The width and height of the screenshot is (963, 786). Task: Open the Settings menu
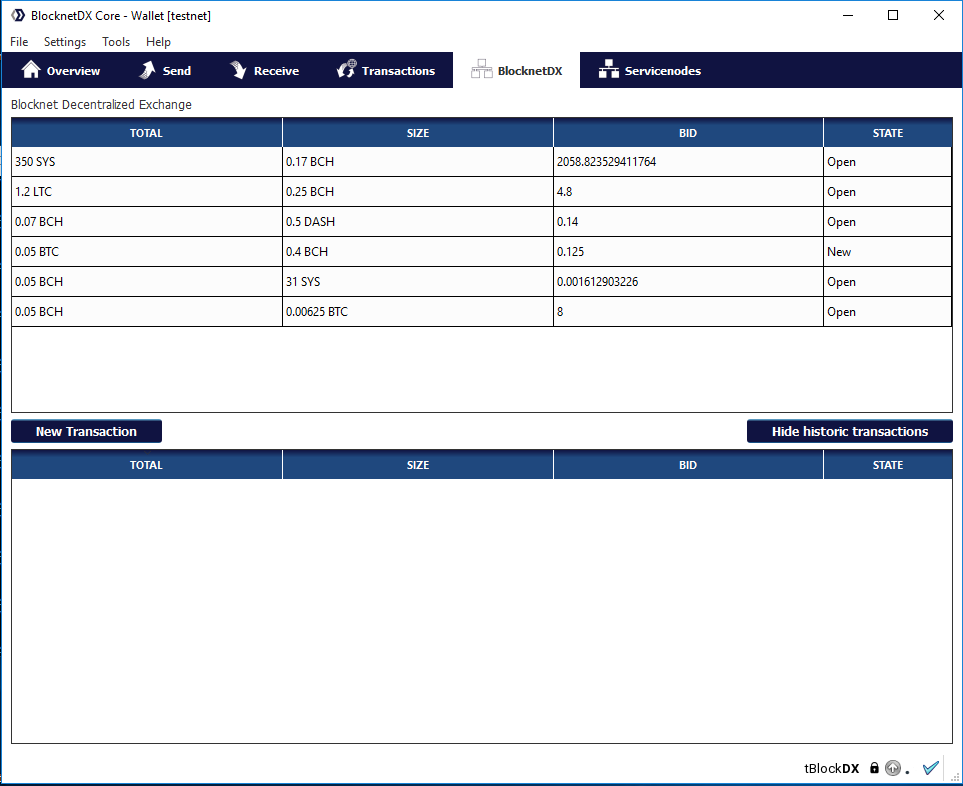pyautogui.click(x=64, y=42)
